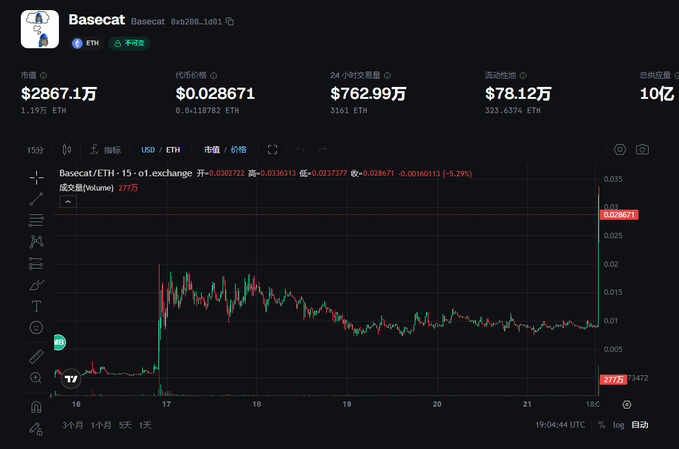Copy the Basecat contract address

click(230, 21)
